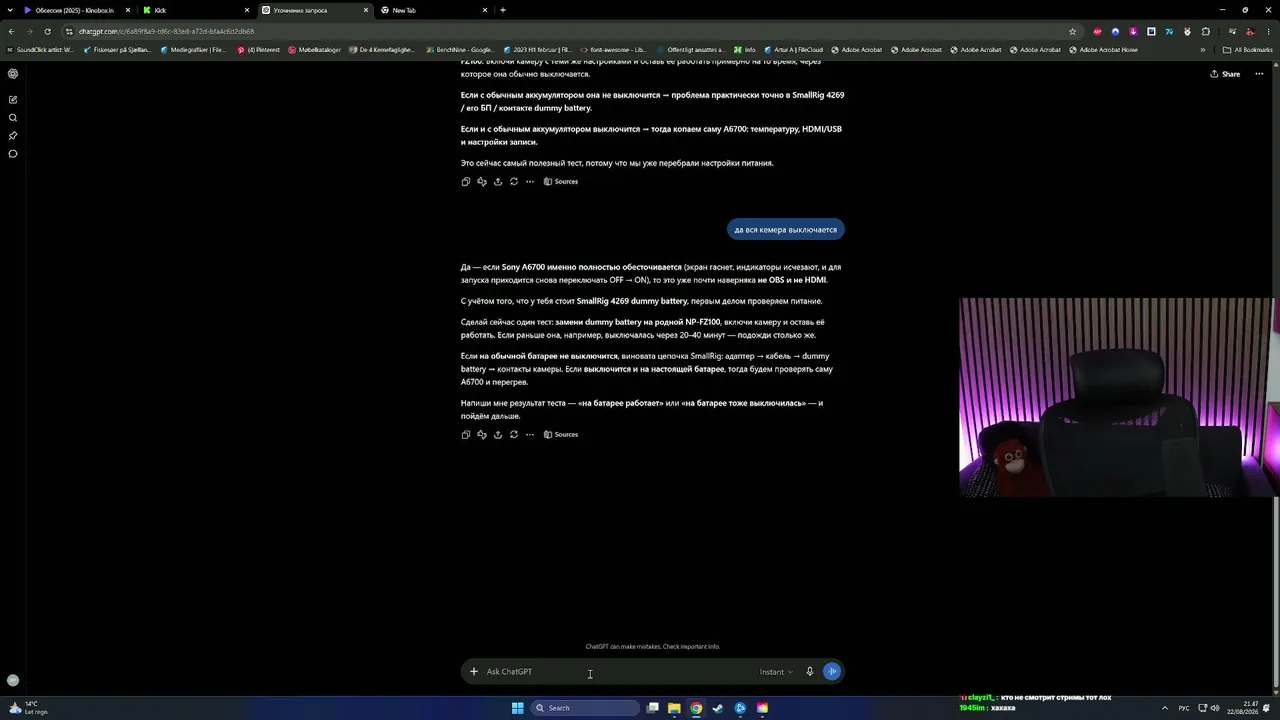
Task: Open more actions under the first response
Action: (x=530, y=182)
